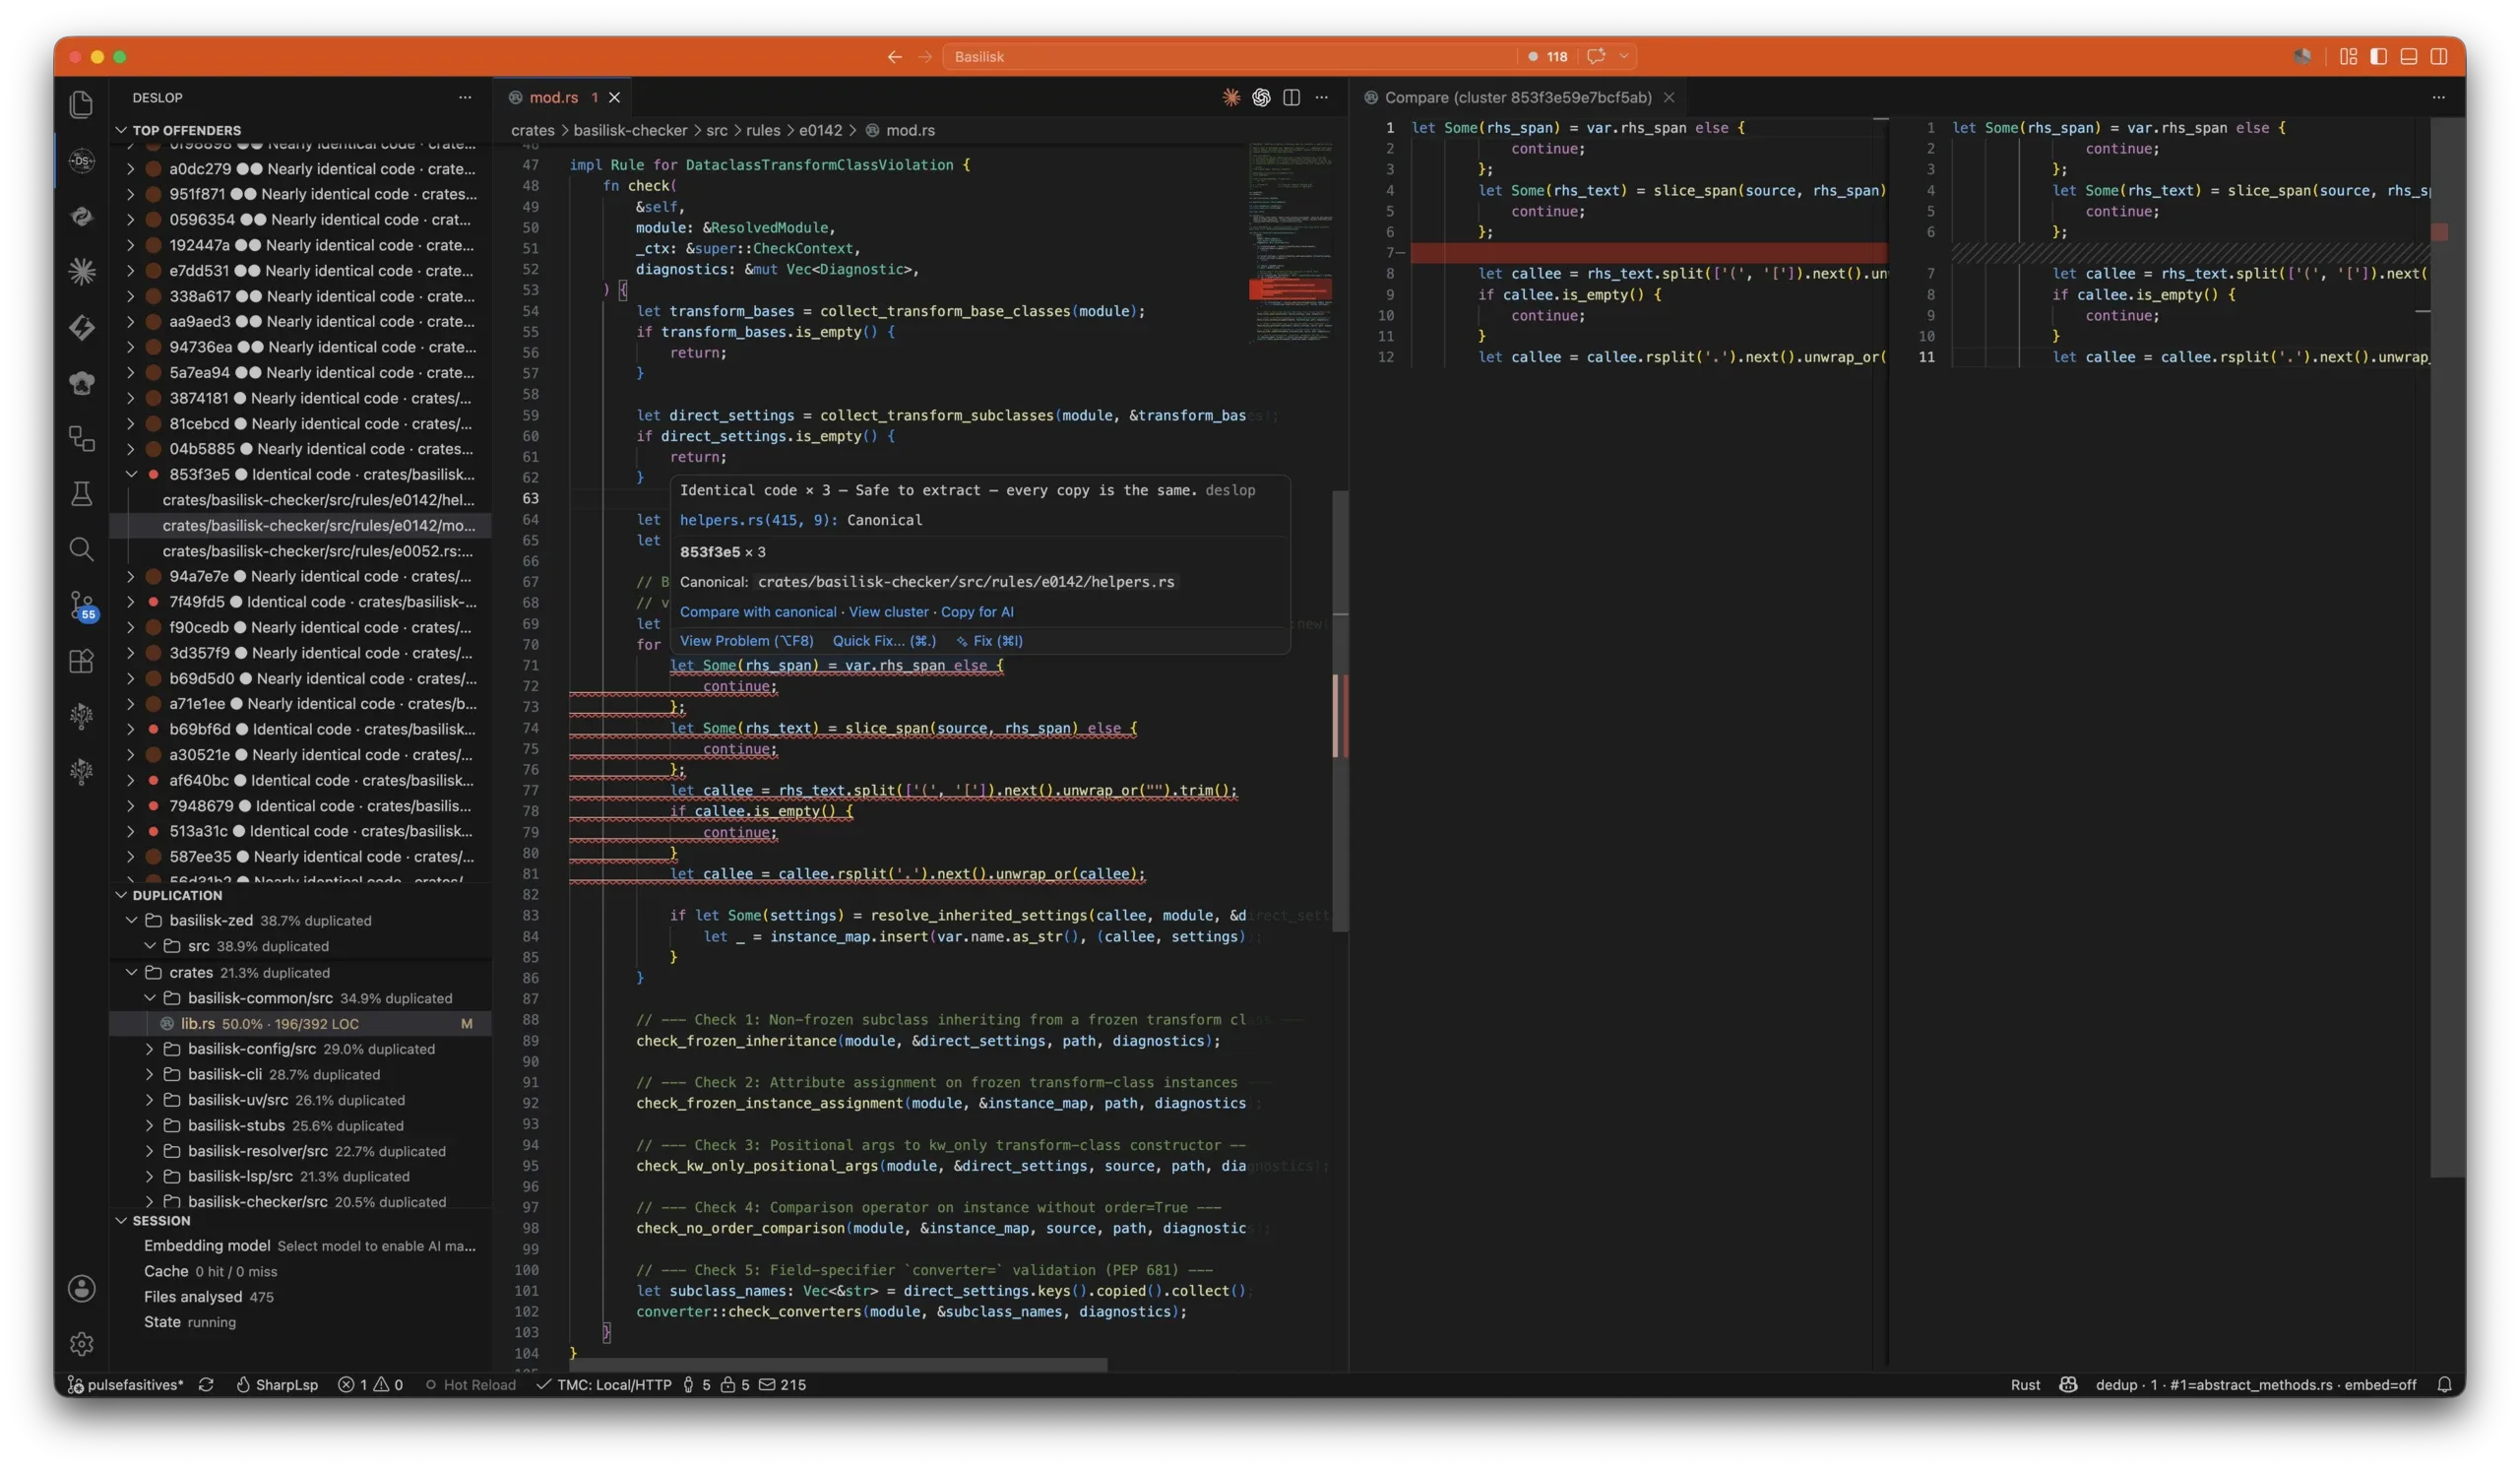Collapse the TOP OFFENDERS section
The image size is (2520, 1469).
coord(121,130)
